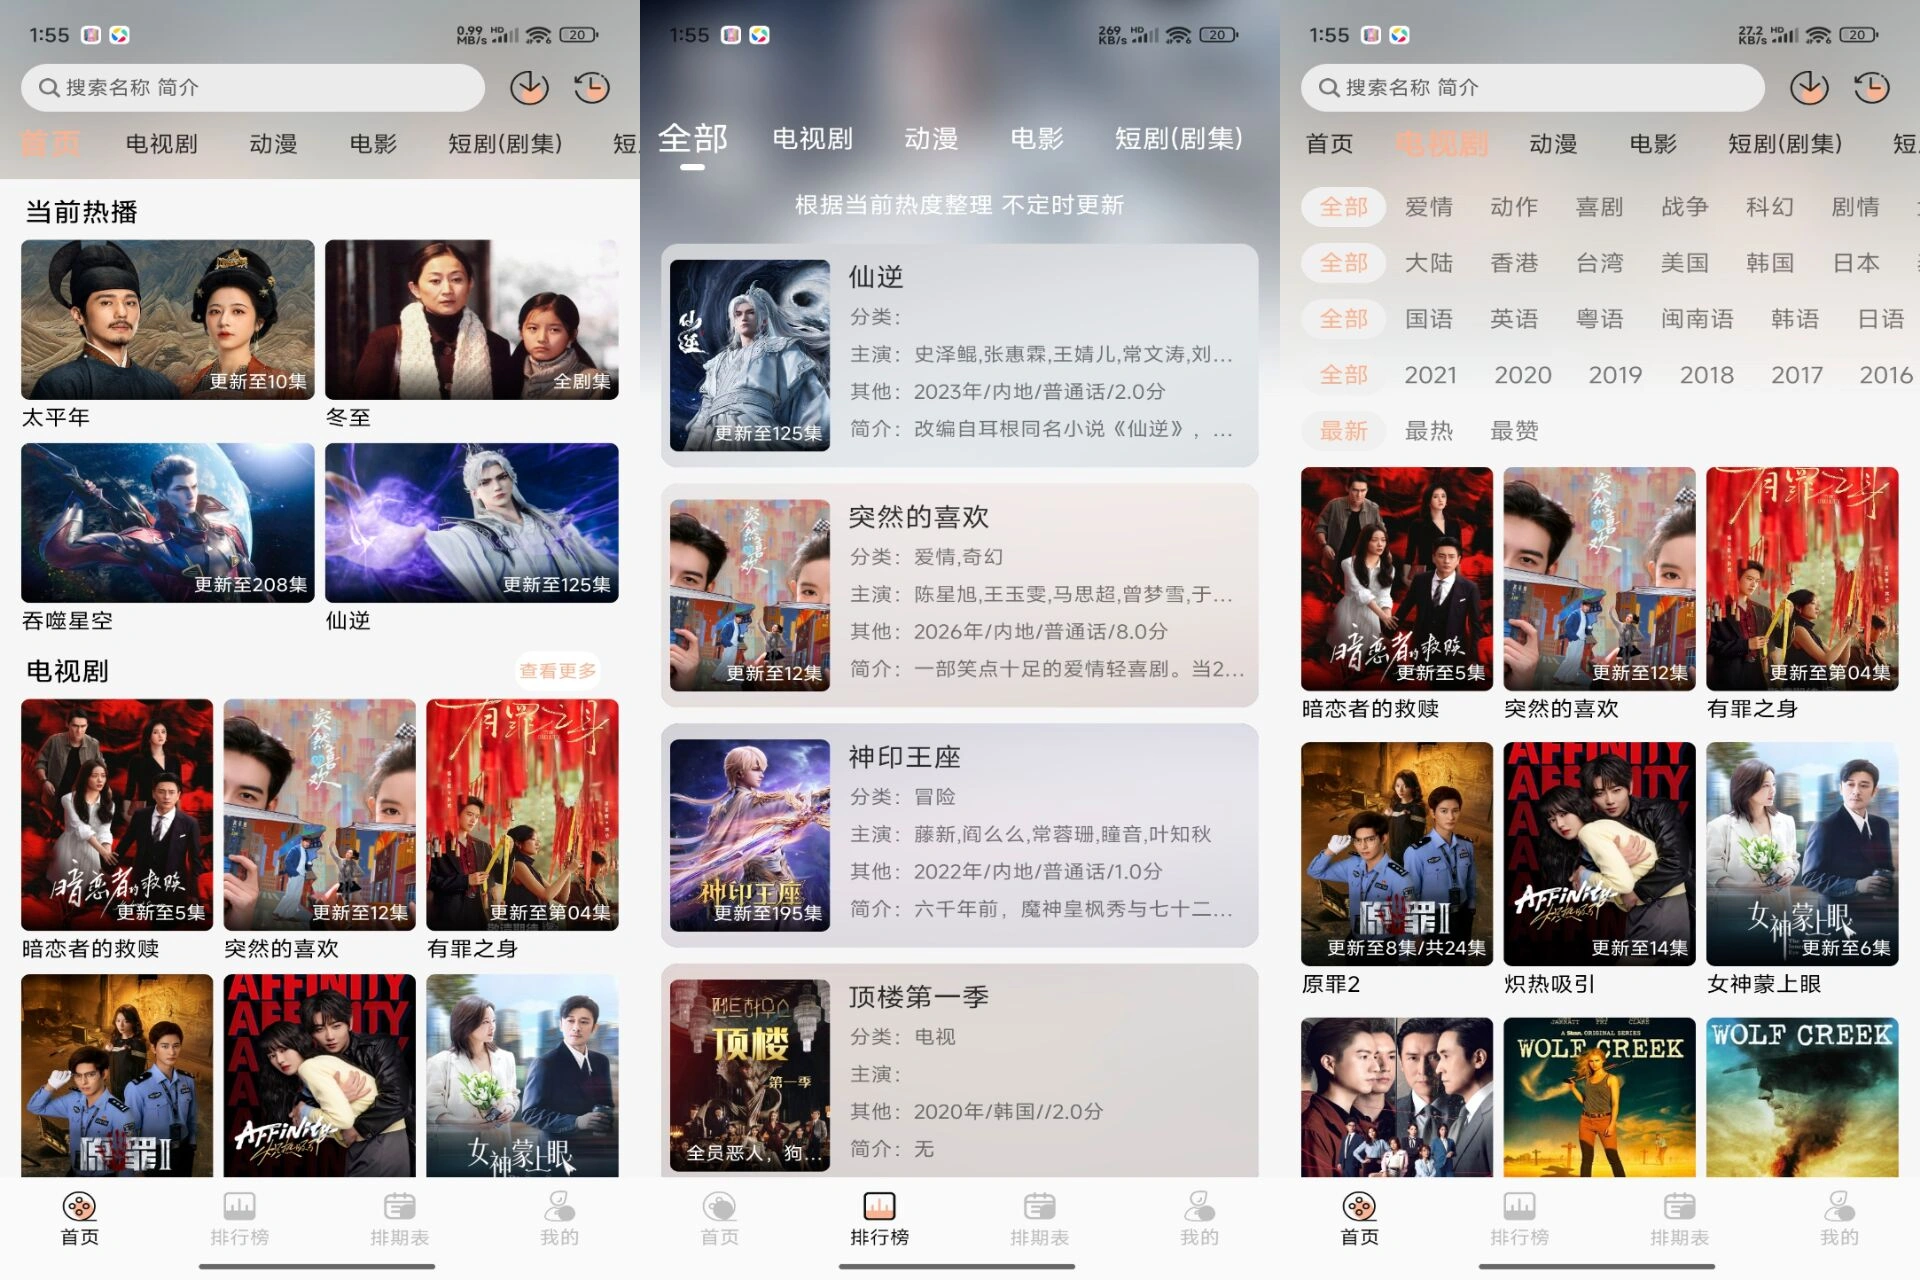The height and width of the screenshot is (1280, 1920).
Task: Tap the 首页 home icon in bottom bar
Action: tap(79, 1215)
